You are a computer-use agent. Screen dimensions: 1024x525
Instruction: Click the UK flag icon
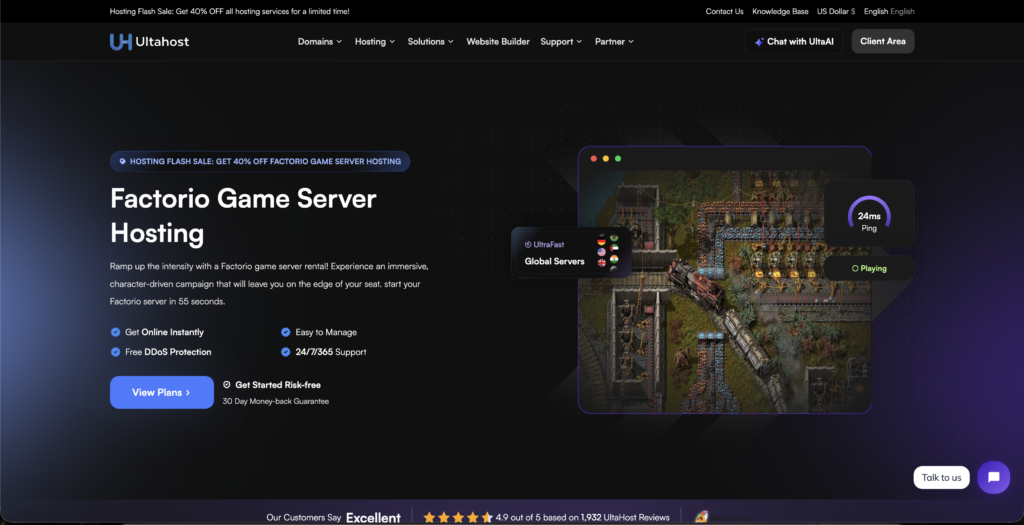(x=601, y=262)
